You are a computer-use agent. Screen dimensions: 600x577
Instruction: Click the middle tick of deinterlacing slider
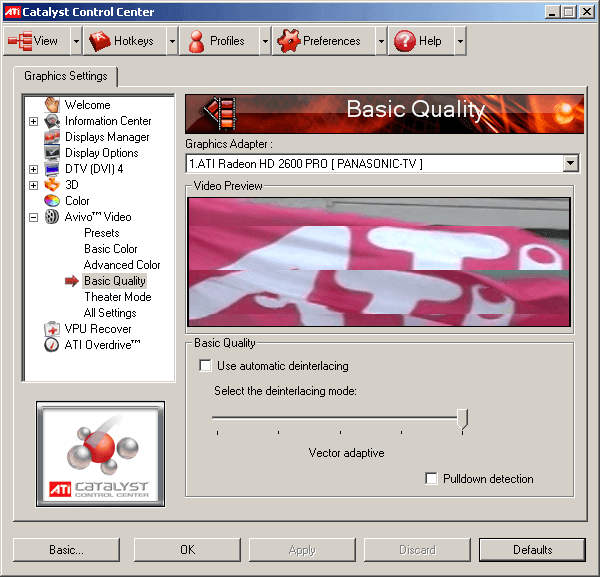pos(340,433)
